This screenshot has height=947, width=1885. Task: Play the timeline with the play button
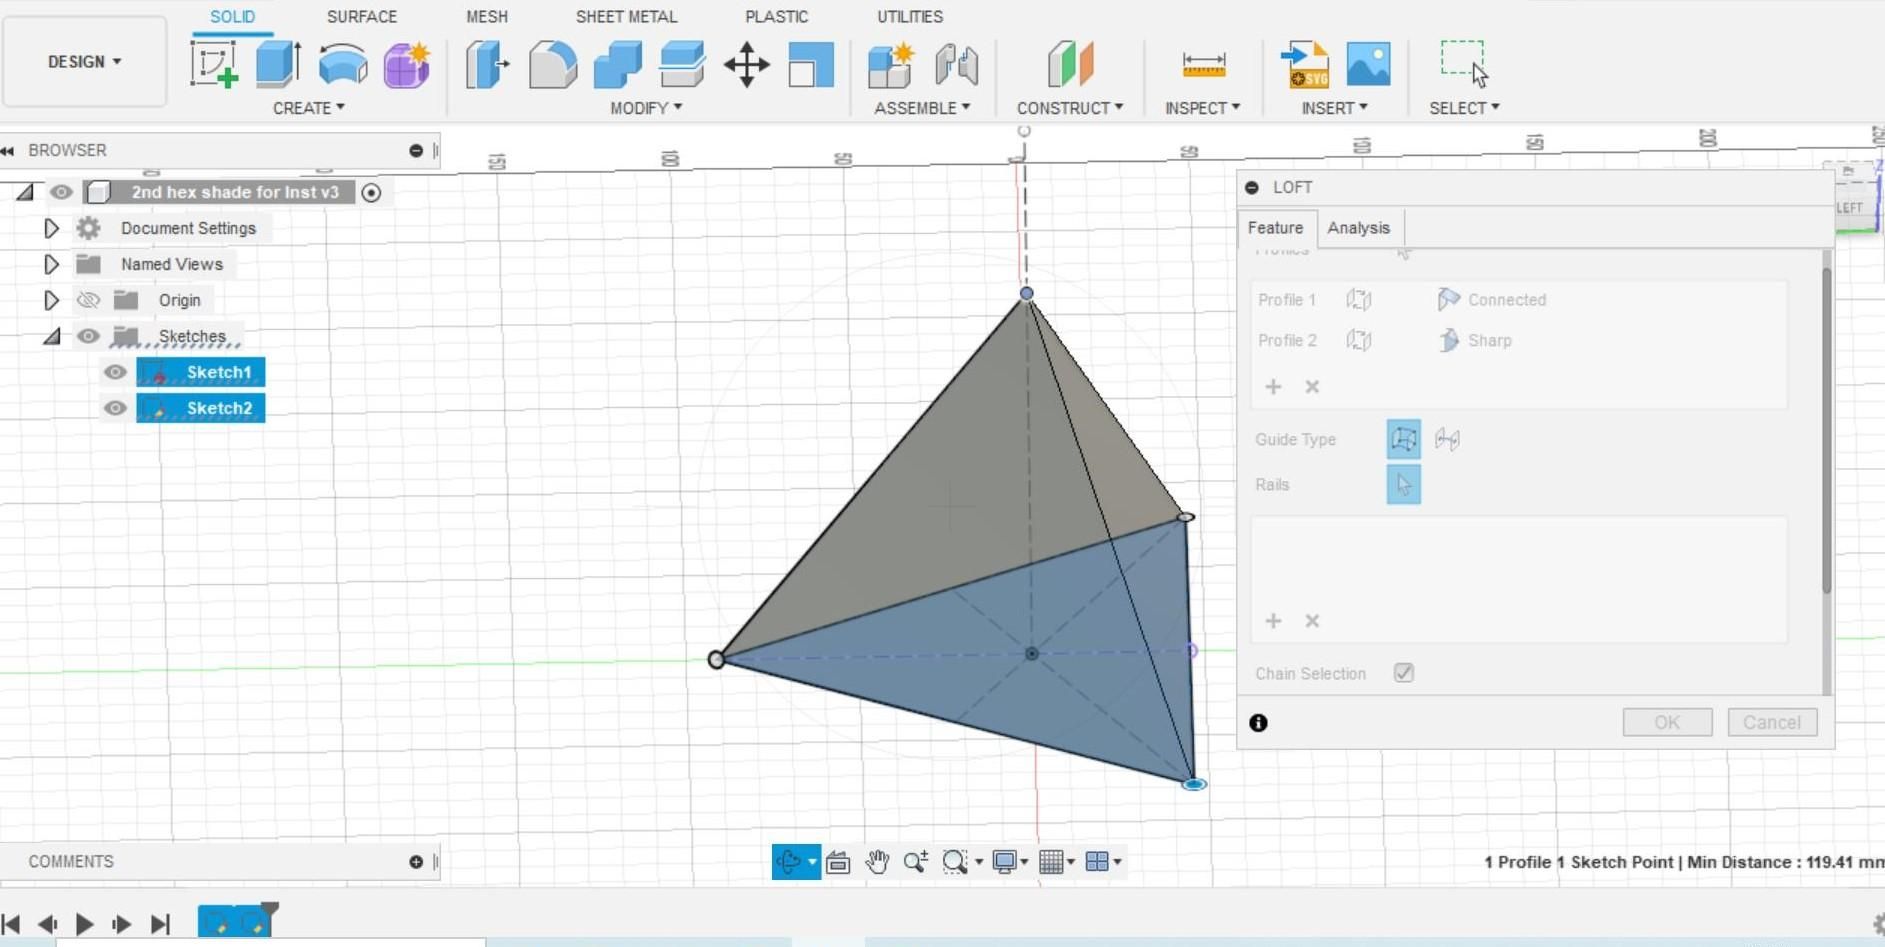[84, 924]
